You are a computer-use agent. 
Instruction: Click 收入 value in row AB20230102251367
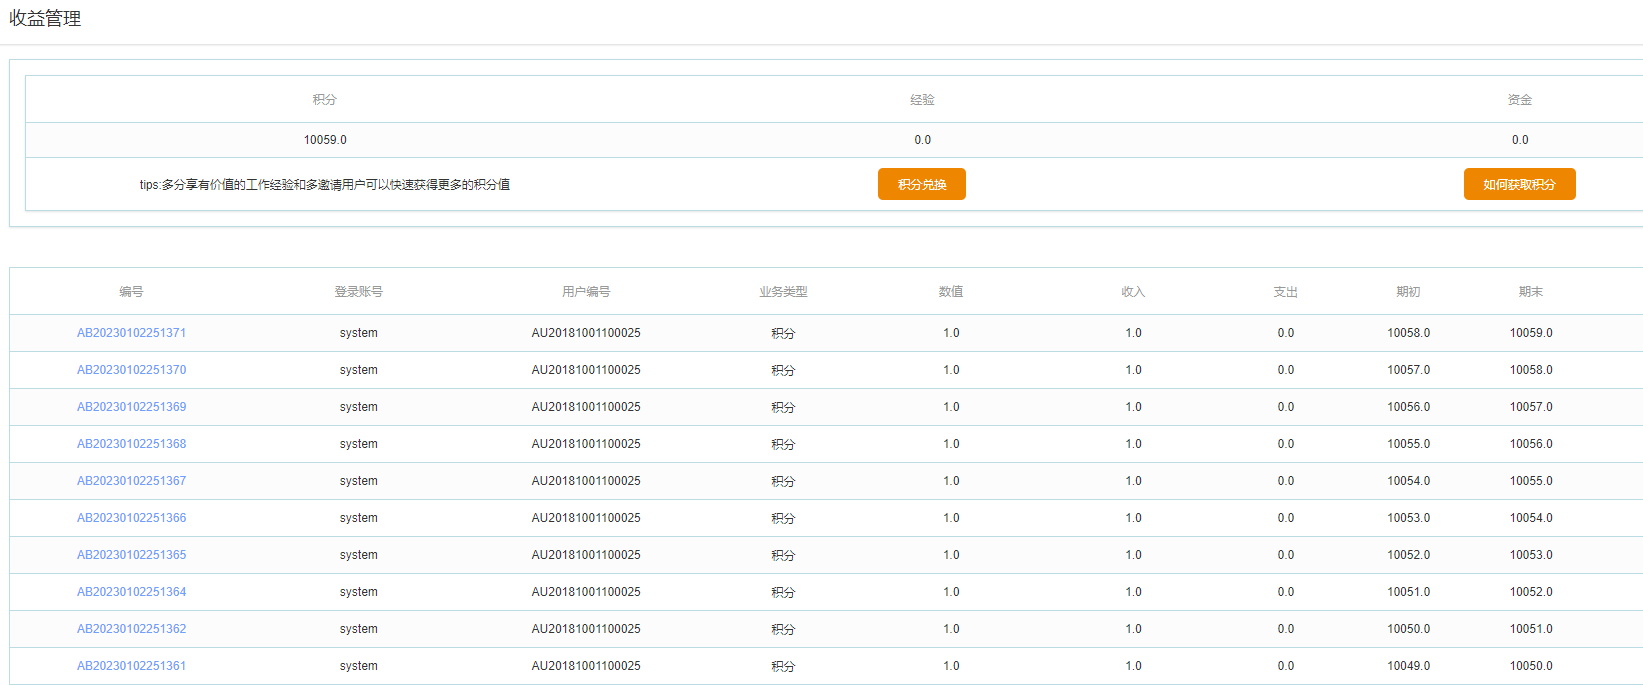pos(1133,481)
